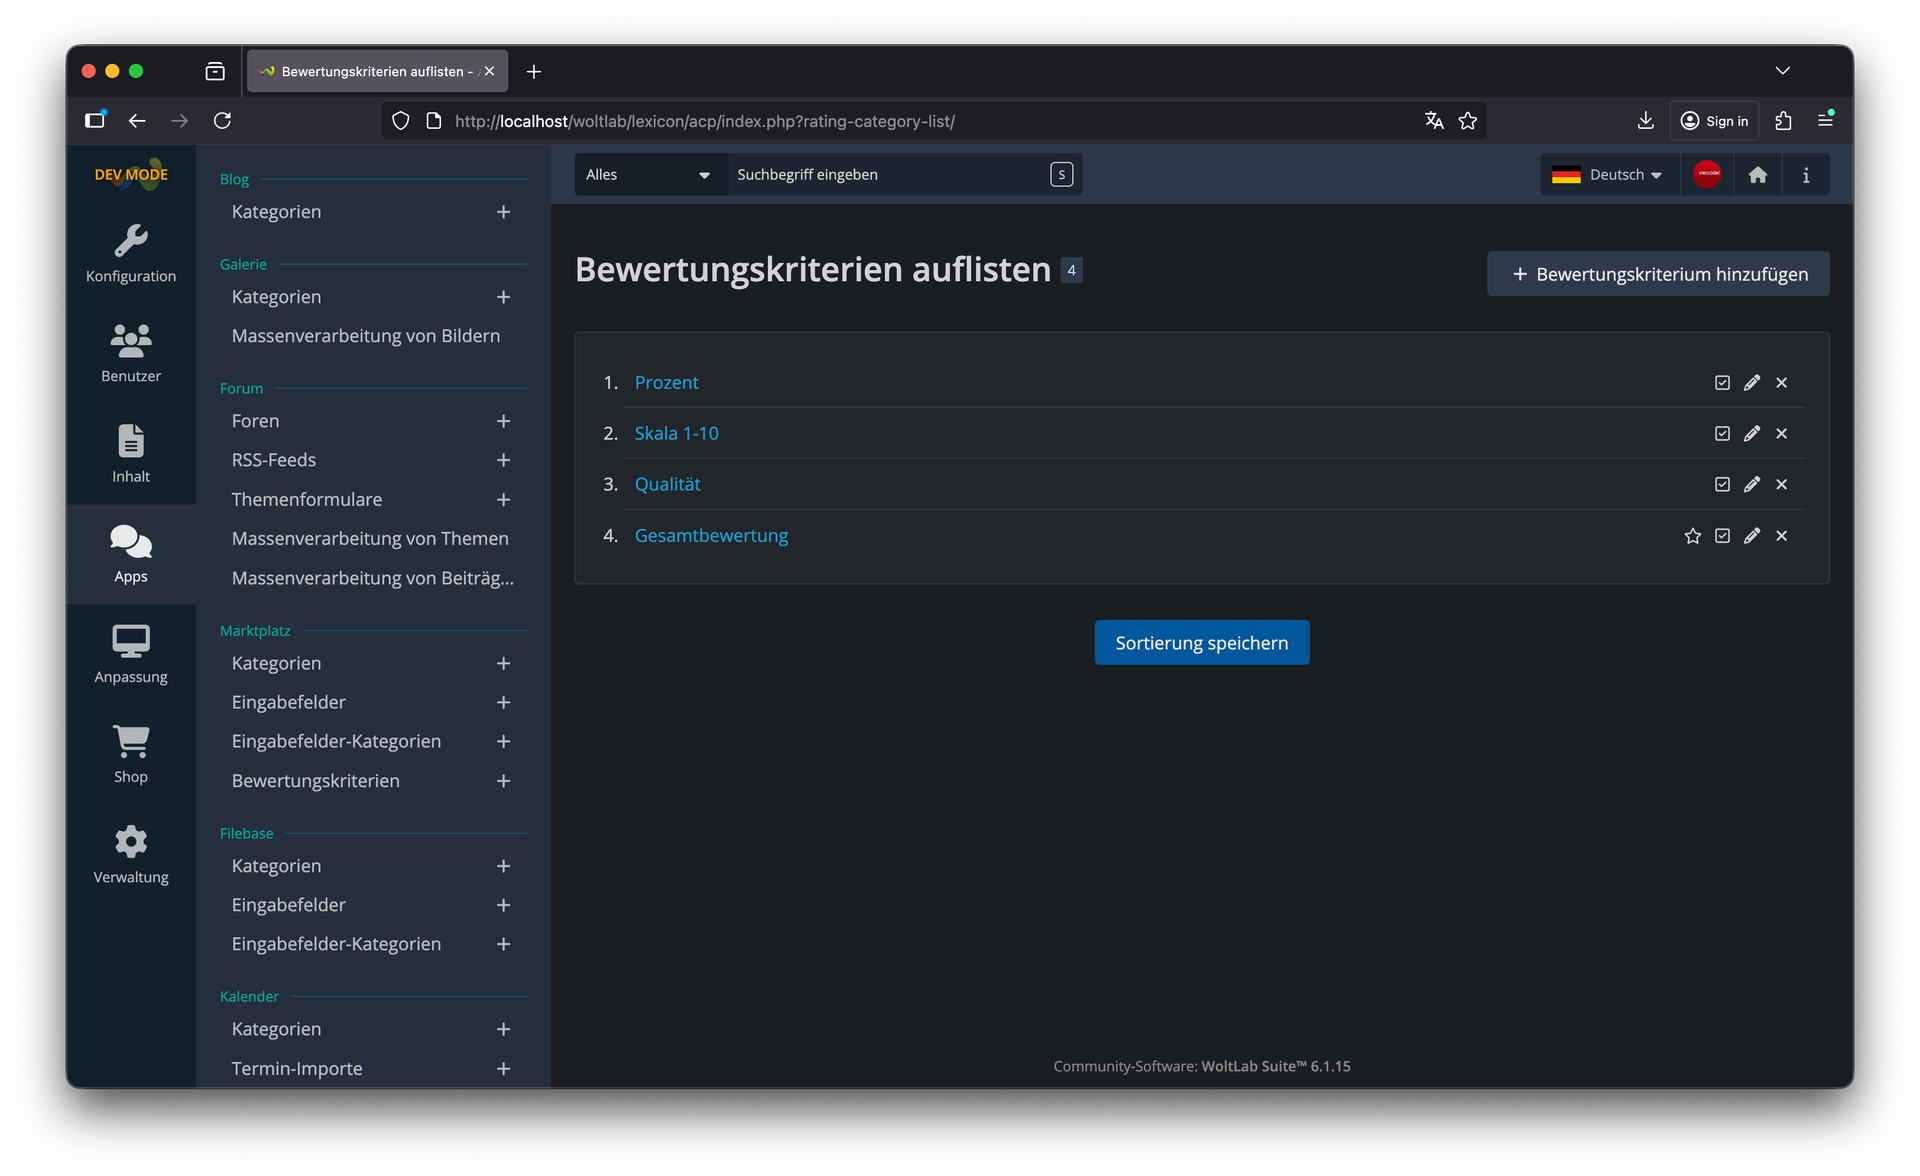This screenshot has height=1176, width=1920.
Task: Go to the home page icon
Action: click(1757, 175)
